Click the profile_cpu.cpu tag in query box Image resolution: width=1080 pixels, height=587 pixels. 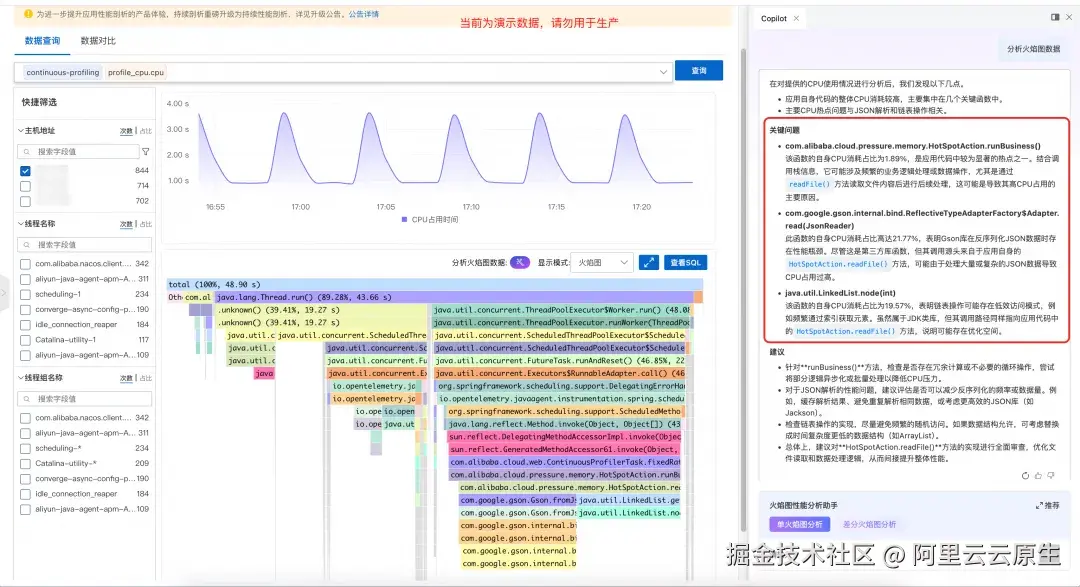click(x=136, y=72)
